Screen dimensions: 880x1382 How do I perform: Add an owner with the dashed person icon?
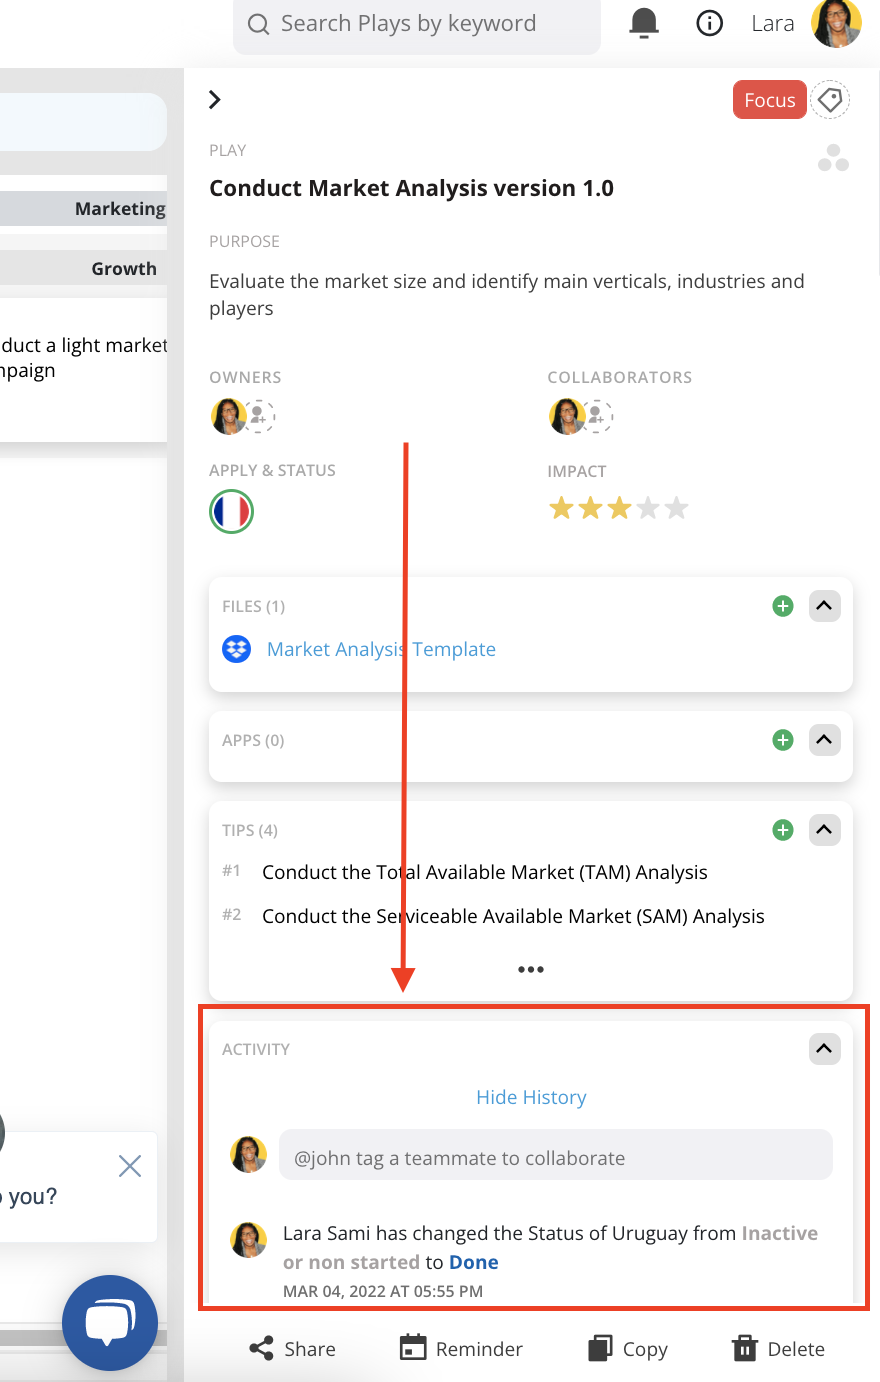pos(259,416)
